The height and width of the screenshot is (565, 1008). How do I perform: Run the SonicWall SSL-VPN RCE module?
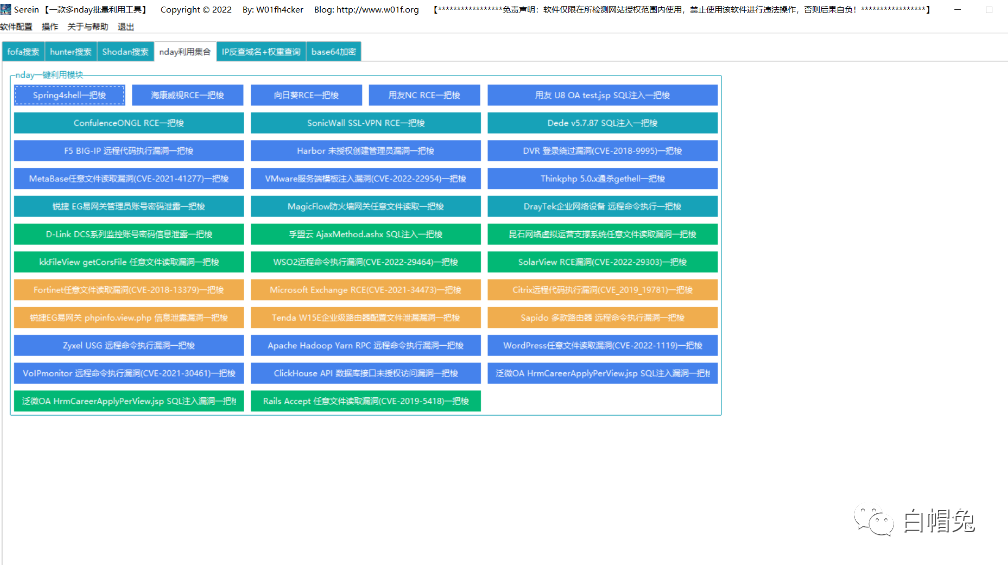click(366, 123)
